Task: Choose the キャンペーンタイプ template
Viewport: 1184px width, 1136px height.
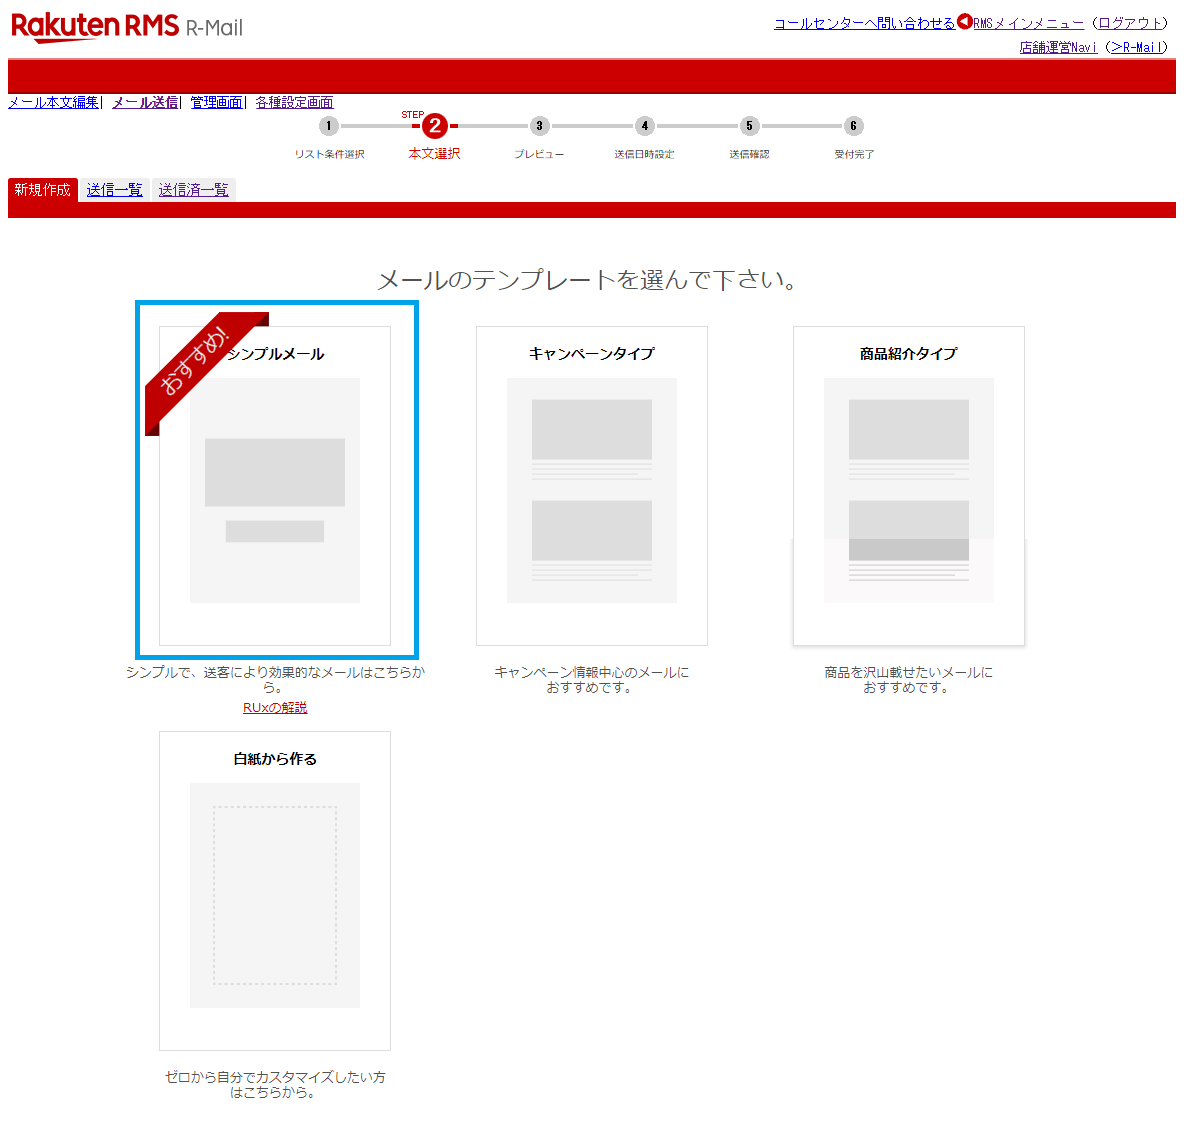Action: pos(591,486)
